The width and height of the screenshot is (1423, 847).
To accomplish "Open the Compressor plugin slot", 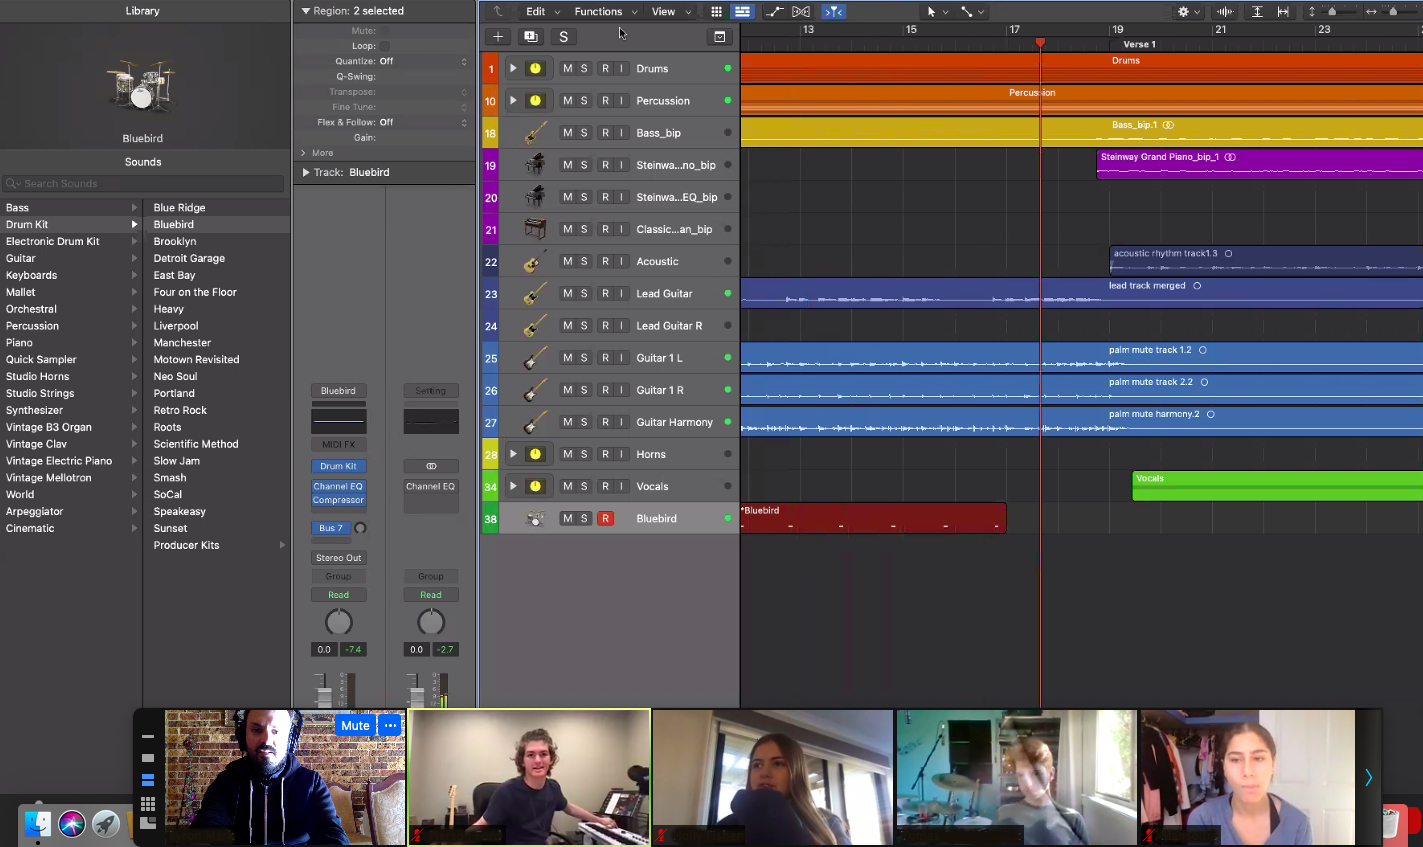I will pyautogui.click(x=338, y=500).
